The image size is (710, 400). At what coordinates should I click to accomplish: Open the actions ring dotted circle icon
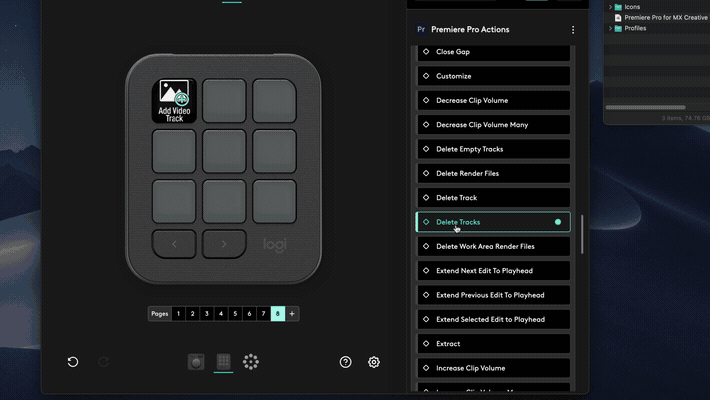point(250,362)
